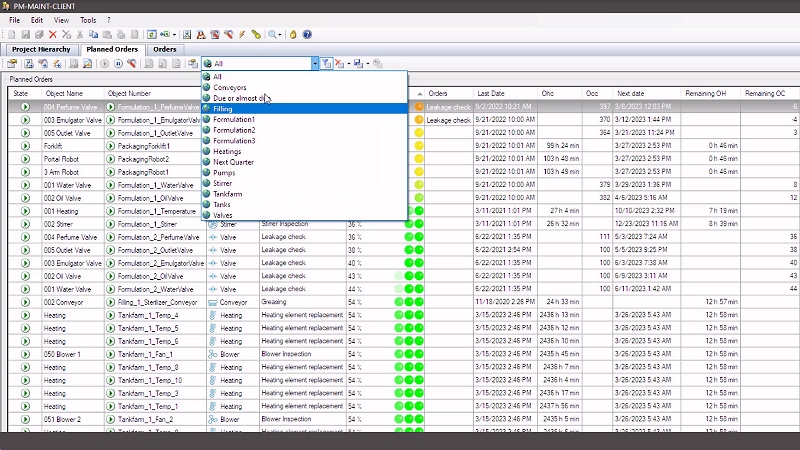
Task: Open dropdown arrow beside green import icon
Action: 174,35
